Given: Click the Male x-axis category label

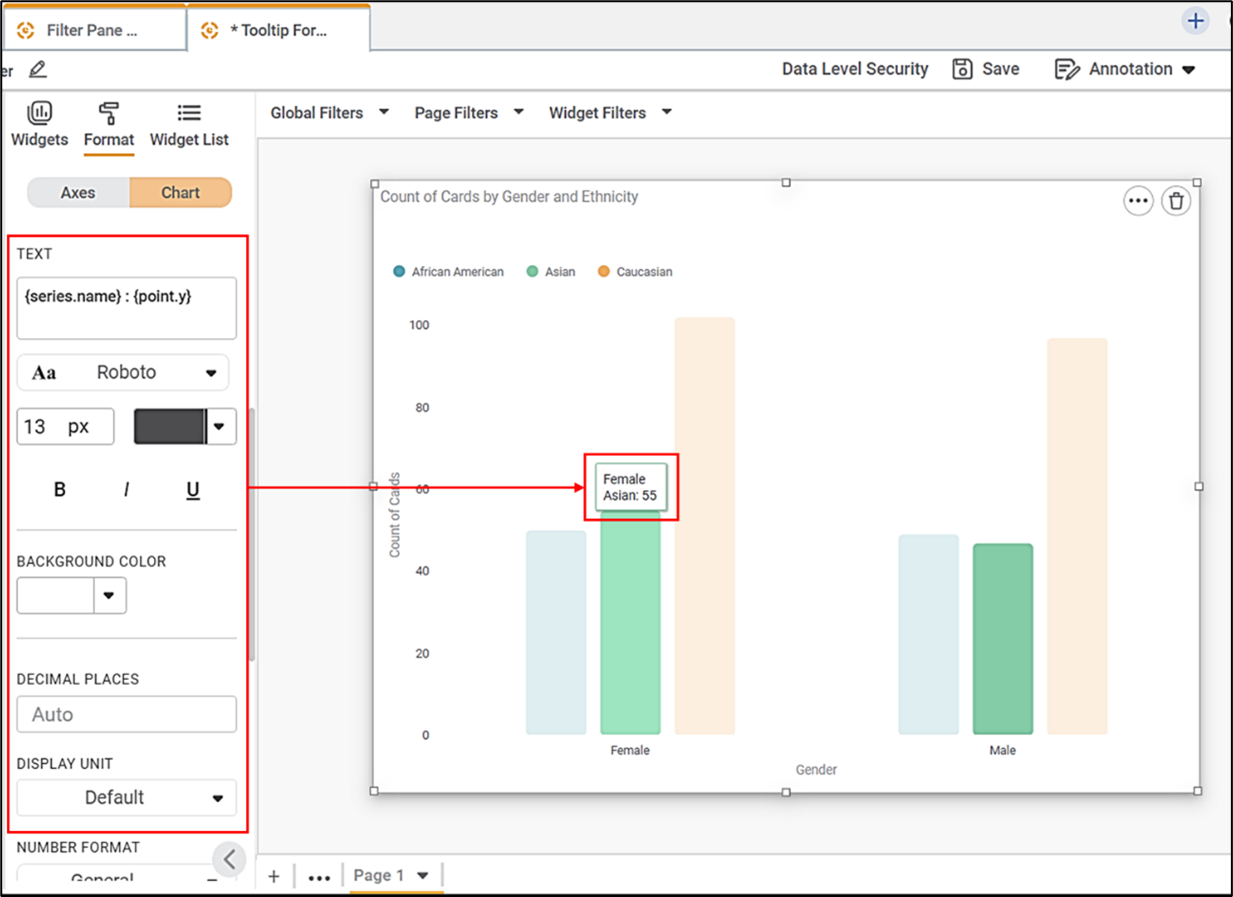Looking at the screenshot, I should 1003,750.
